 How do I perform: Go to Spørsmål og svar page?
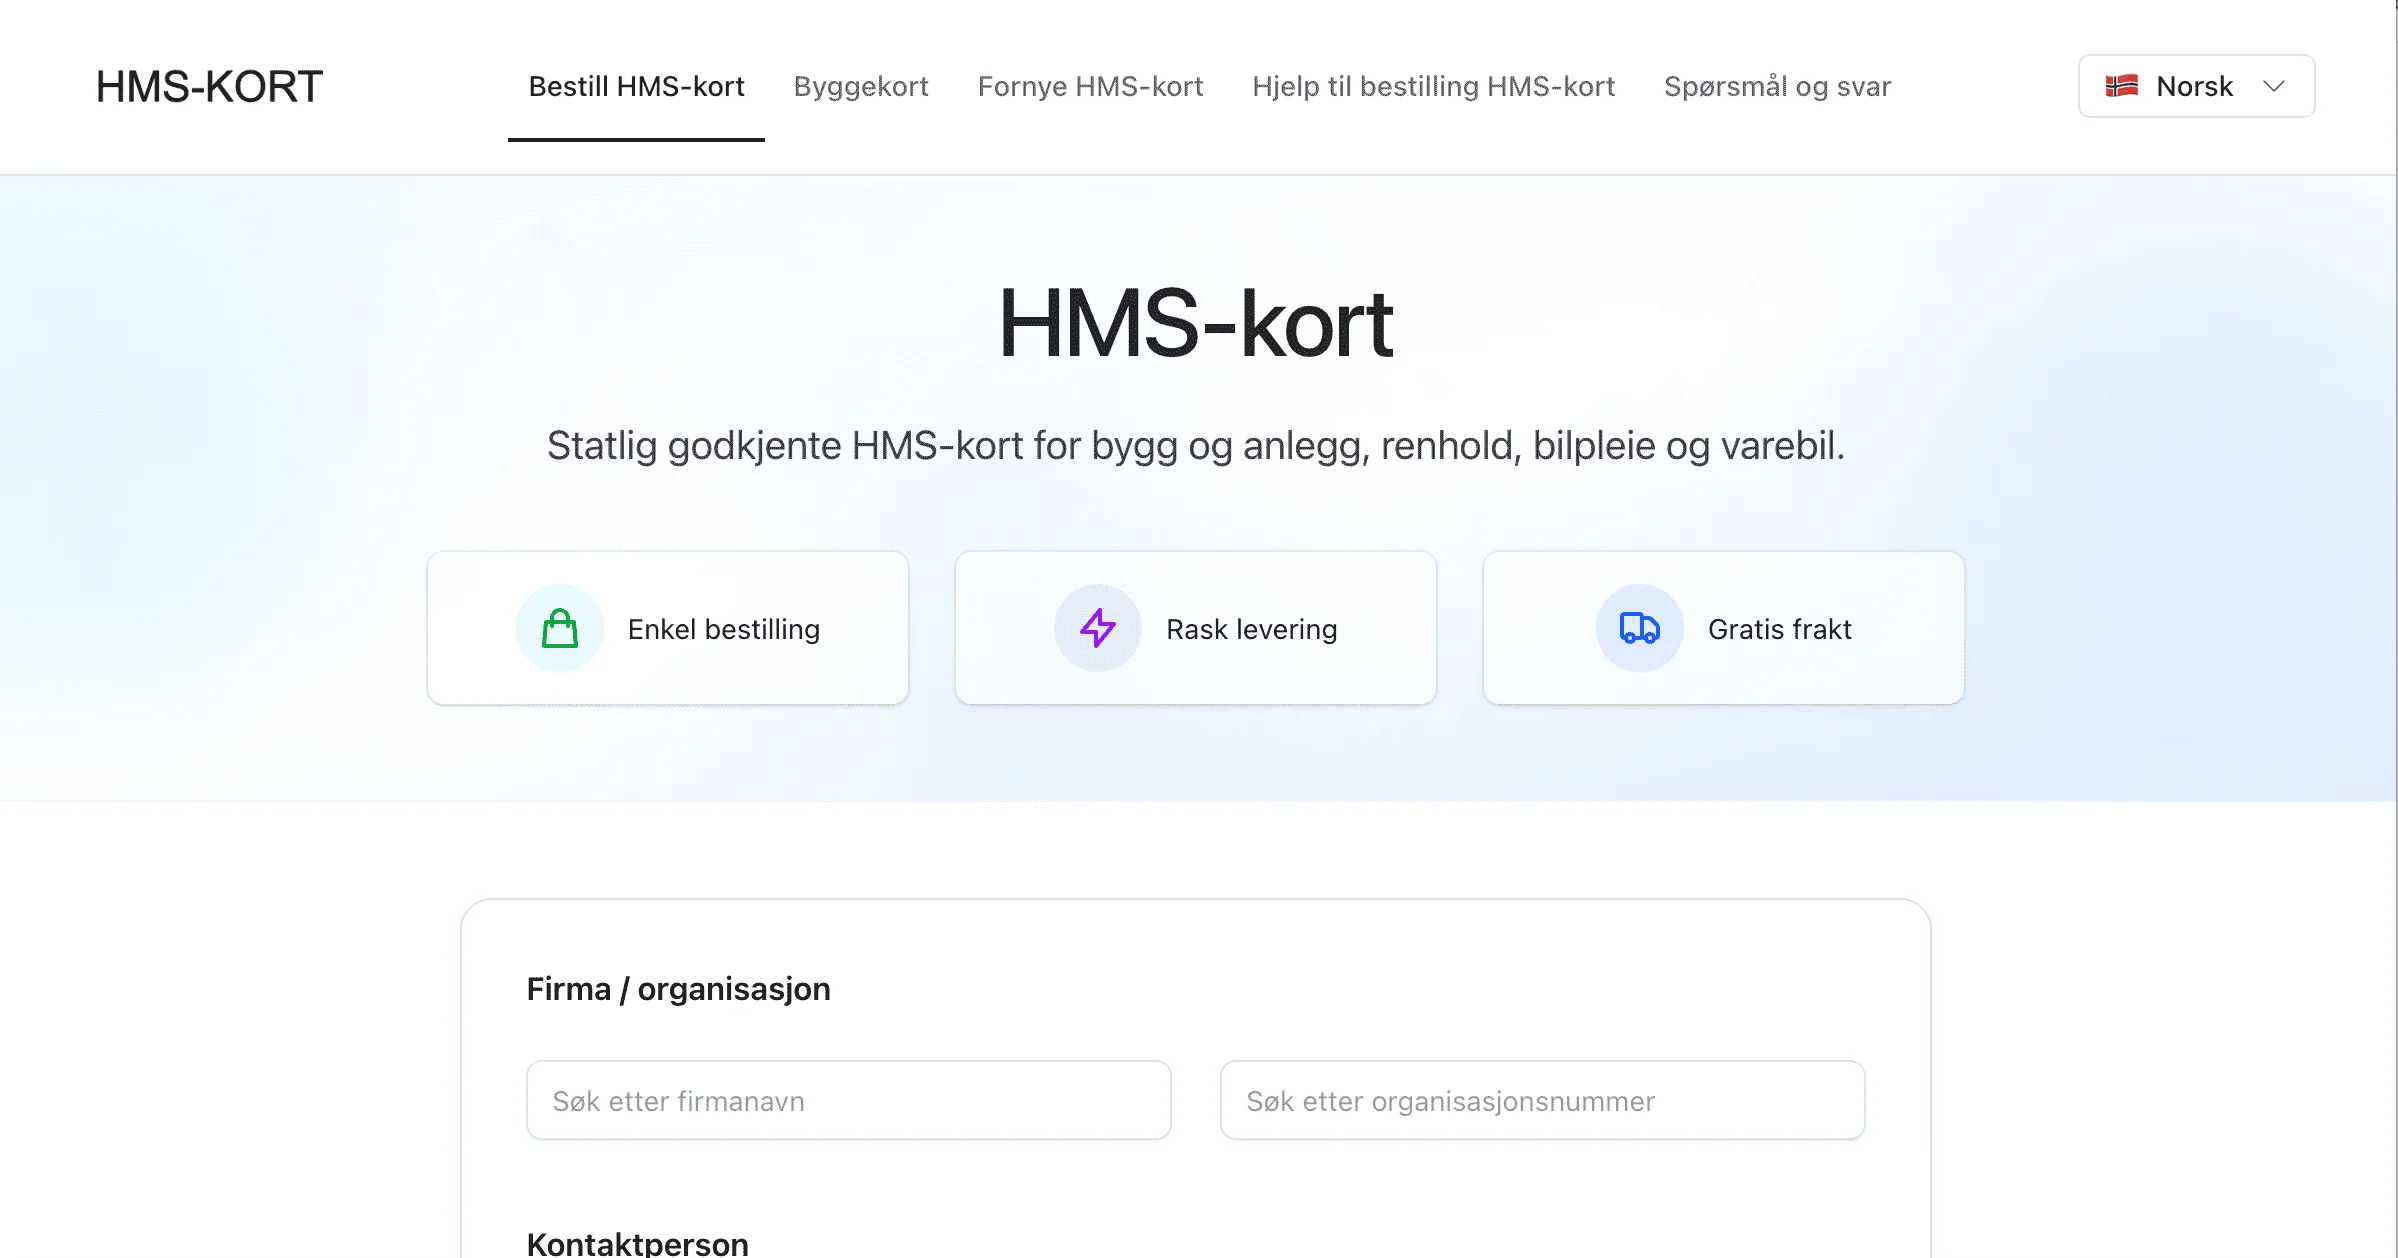[x=1777, y=86]
